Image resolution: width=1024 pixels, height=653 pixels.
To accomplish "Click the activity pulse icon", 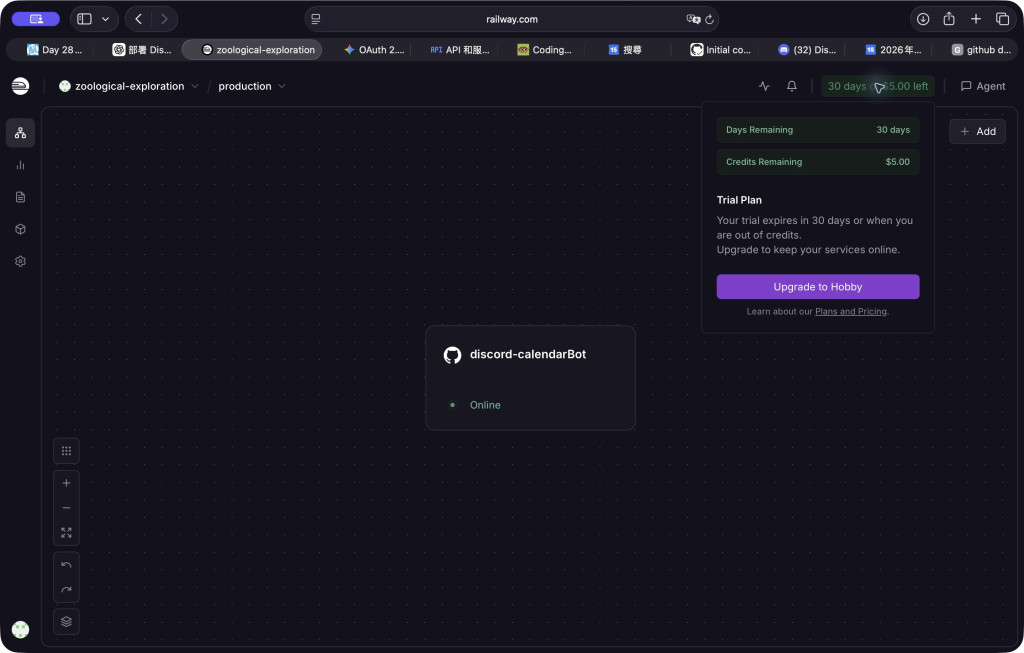I will coord(764,86).
